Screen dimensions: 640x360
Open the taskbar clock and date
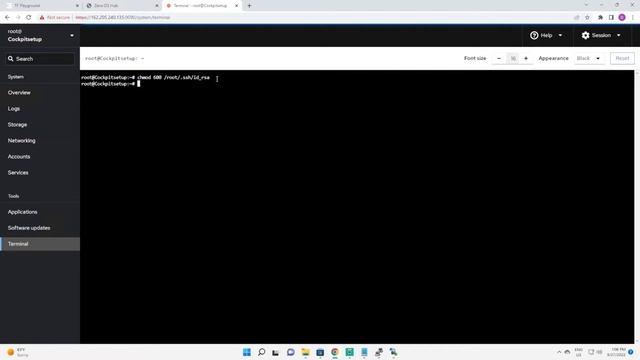pos(616,352)
